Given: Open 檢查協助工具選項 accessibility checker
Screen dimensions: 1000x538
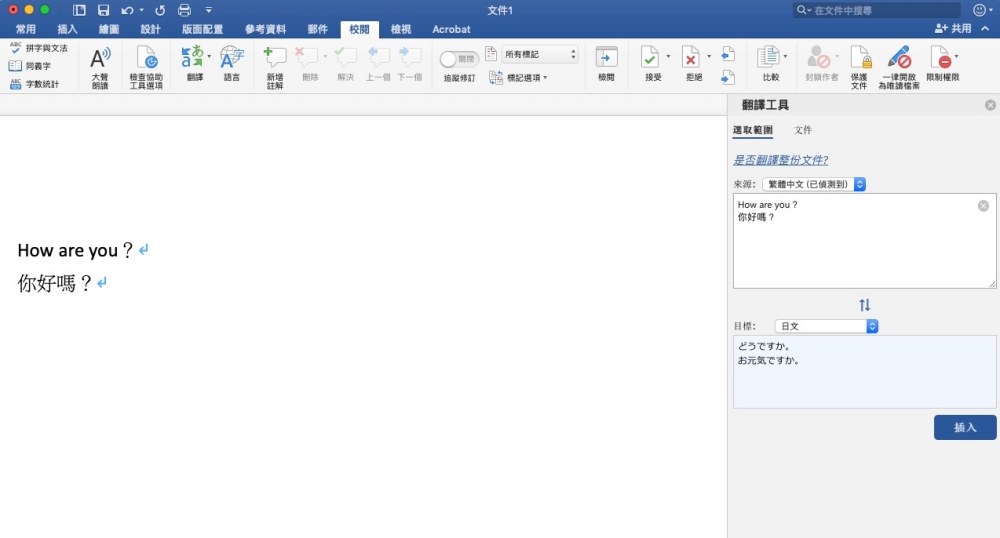Looking at the screenshot, I should click(x=146, y=60).
